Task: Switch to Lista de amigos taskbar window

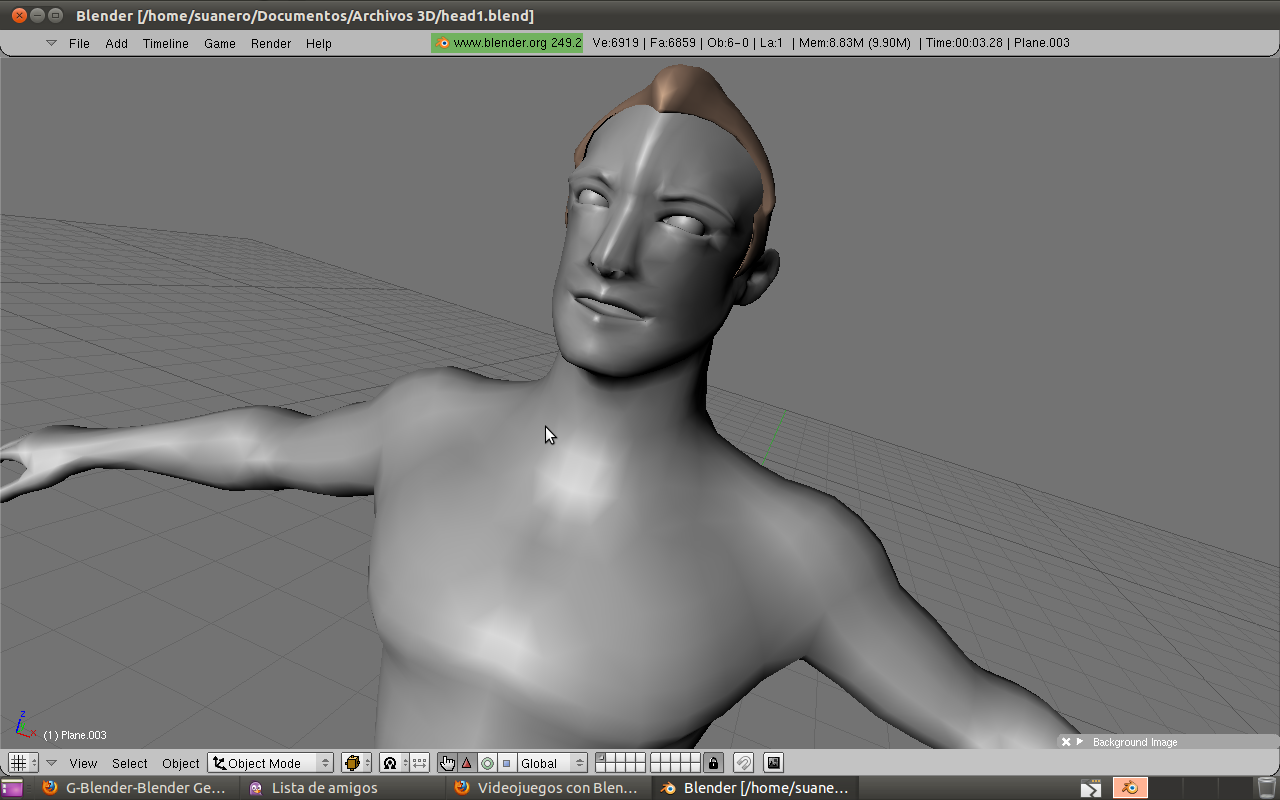Action: pyautogui.click(x=324, y=788)
